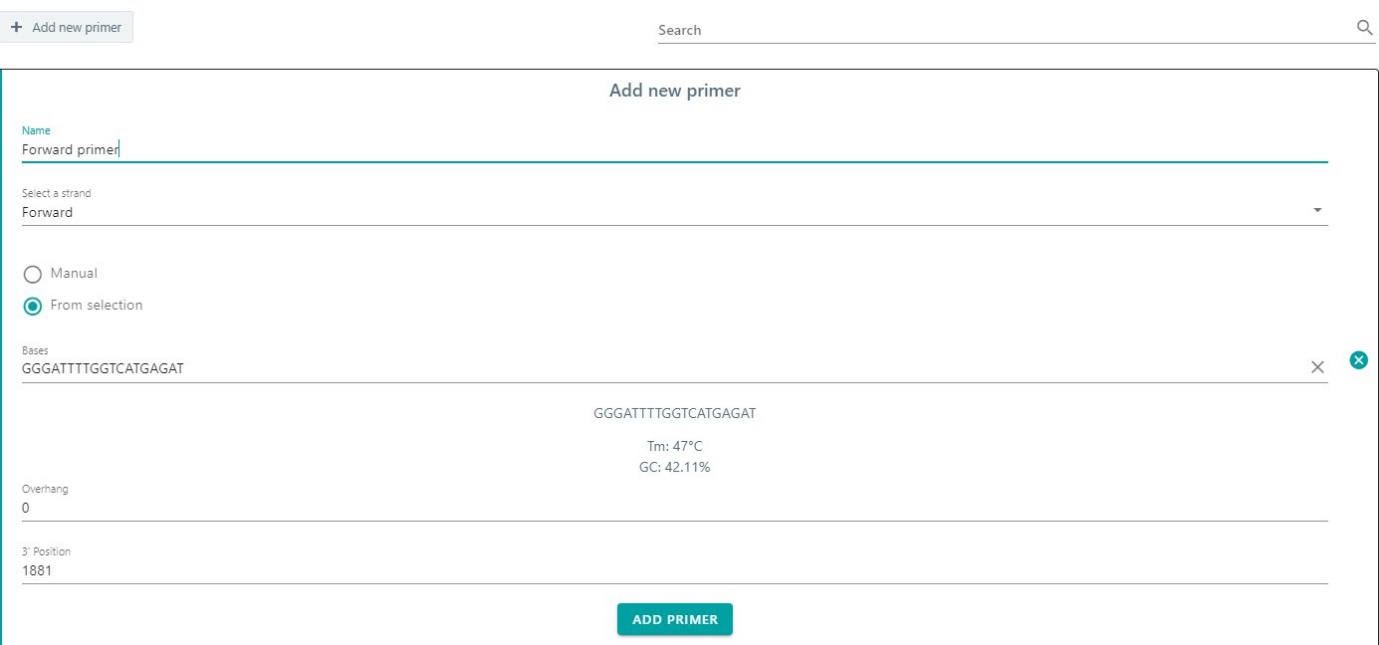Screen dimensions: 1379x645
Task: Click the Select a strand label
Action: point(56,193)
